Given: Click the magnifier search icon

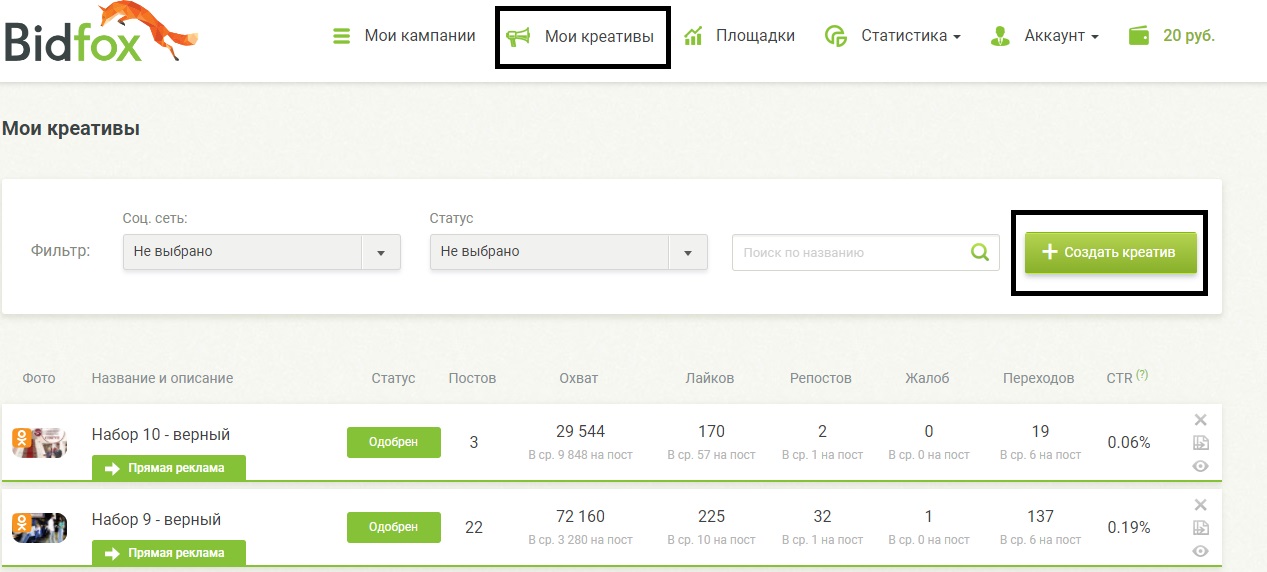Looking at the screenshot, I should tap(981, 252).
